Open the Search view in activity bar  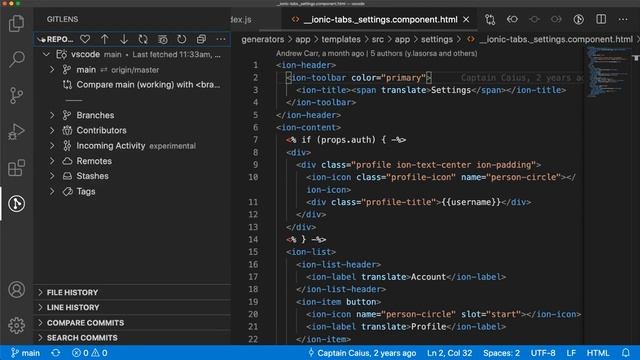16,59
